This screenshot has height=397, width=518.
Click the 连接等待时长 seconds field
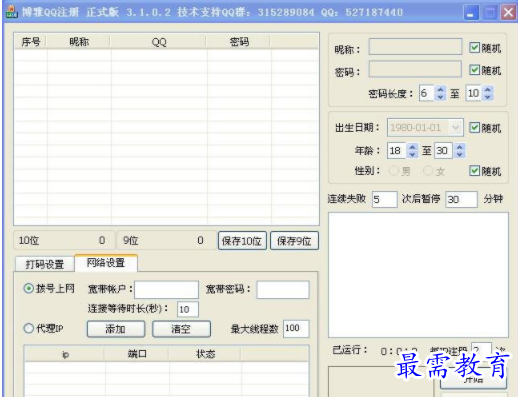[188, 309]
